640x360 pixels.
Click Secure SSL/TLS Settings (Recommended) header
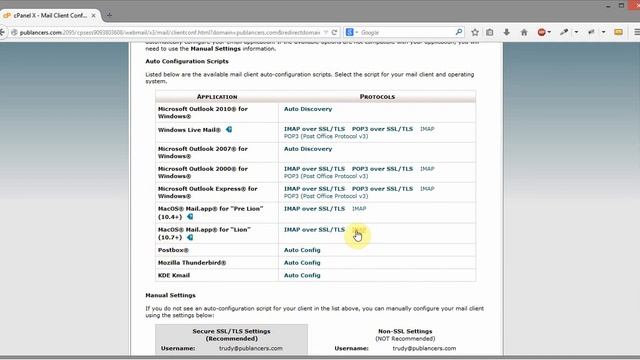tap(231, 335)
